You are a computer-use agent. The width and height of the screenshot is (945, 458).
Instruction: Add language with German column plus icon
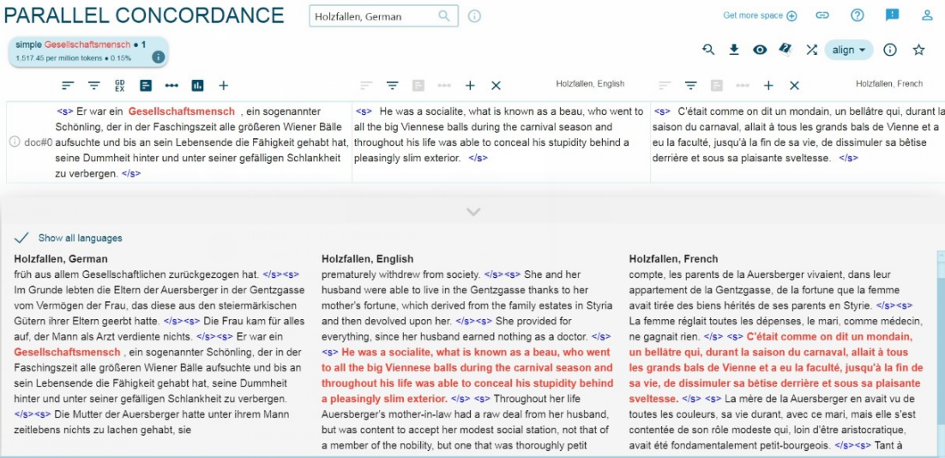(x=224, y=86)
